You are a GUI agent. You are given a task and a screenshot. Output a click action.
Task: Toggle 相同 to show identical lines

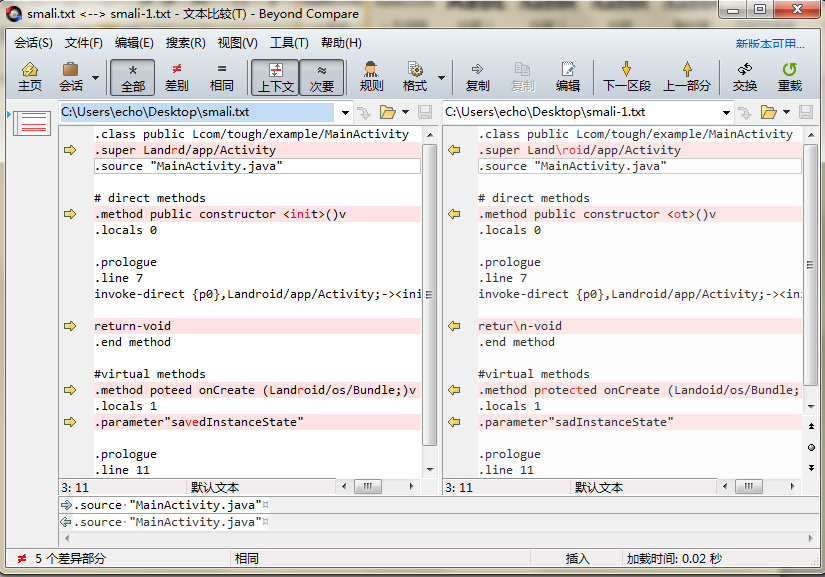tap(221, 77)
